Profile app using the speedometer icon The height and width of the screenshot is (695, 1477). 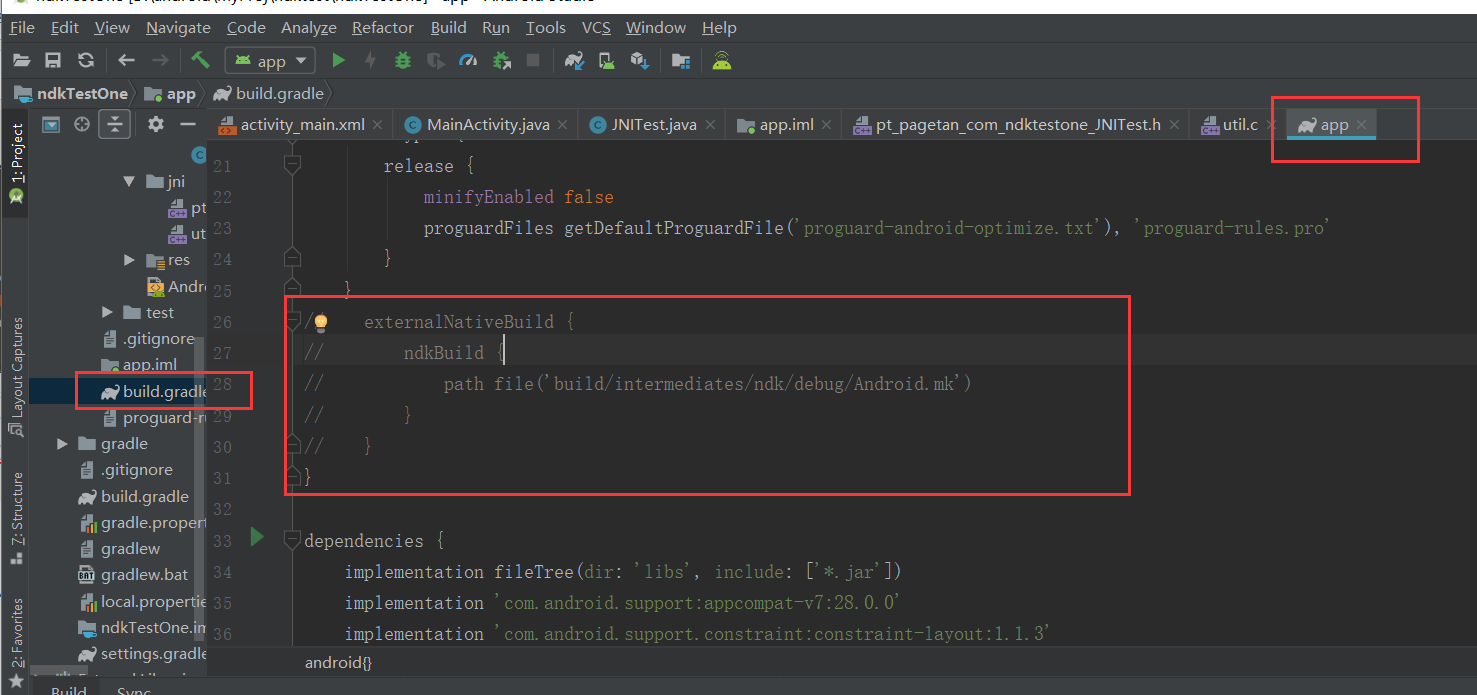[468, 61]
